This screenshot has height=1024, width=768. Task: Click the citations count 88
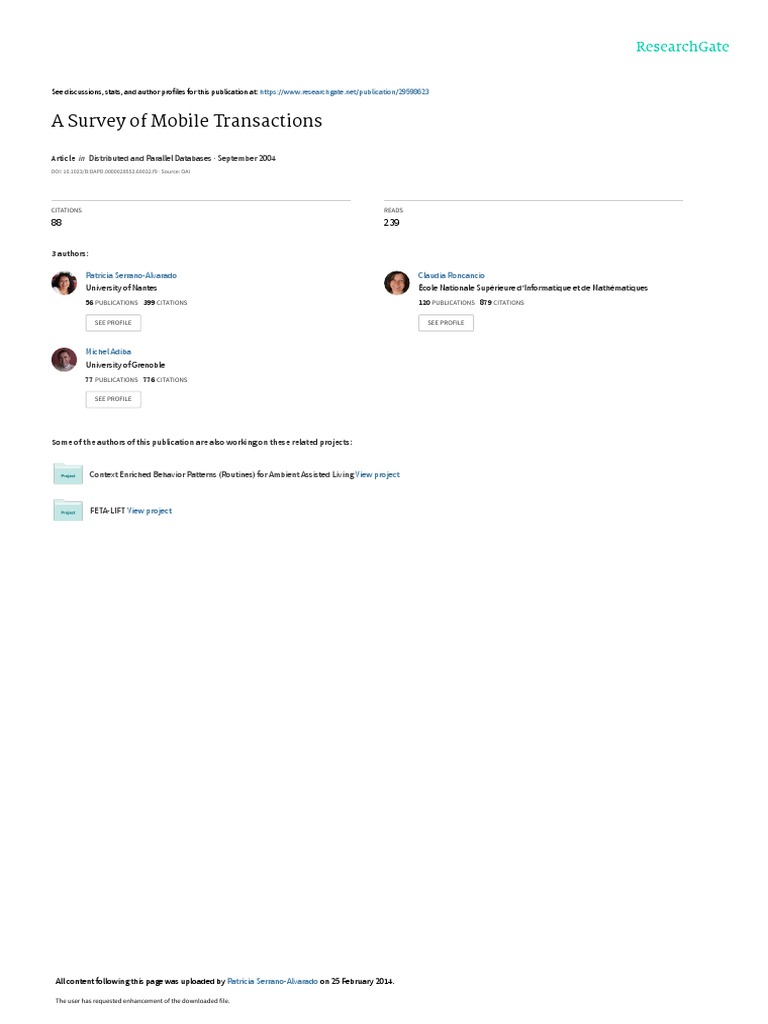(57, 223)
